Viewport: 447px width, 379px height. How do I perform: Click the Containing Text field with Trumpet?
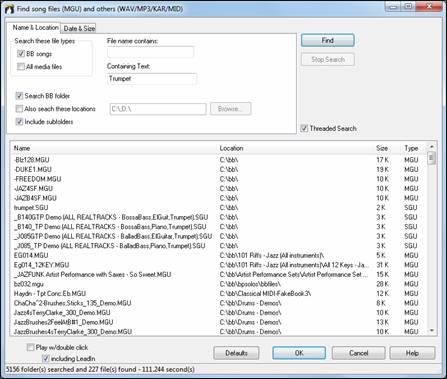tap(152, 79)
